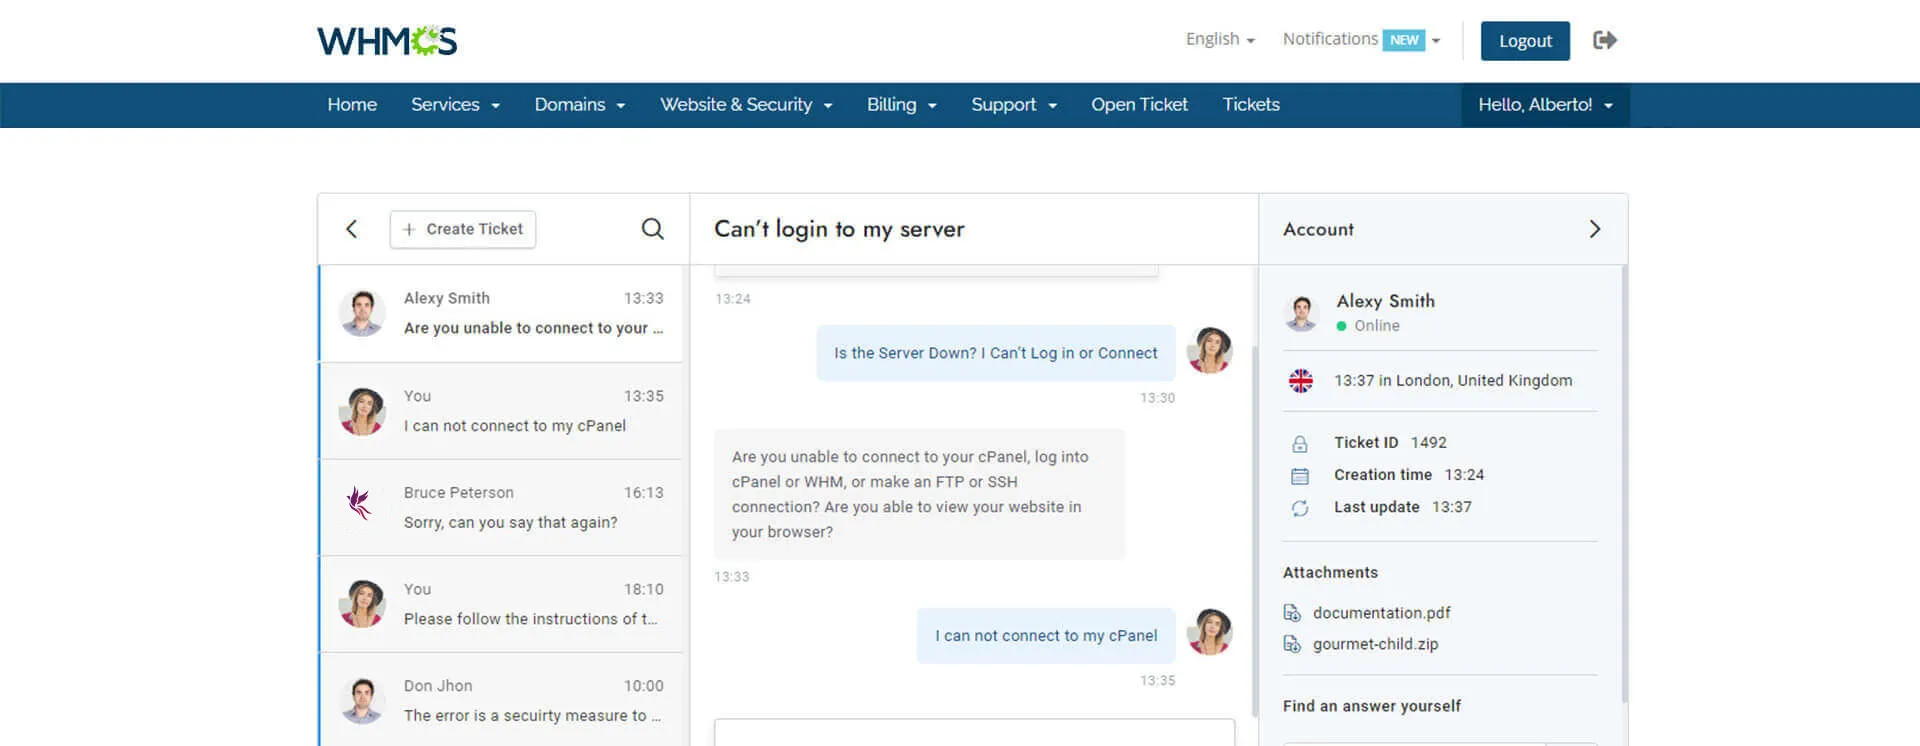1920x746 pixels.
Task: Open Don Jhon ticket at 10:00
Action: click(x=501, y=700)
